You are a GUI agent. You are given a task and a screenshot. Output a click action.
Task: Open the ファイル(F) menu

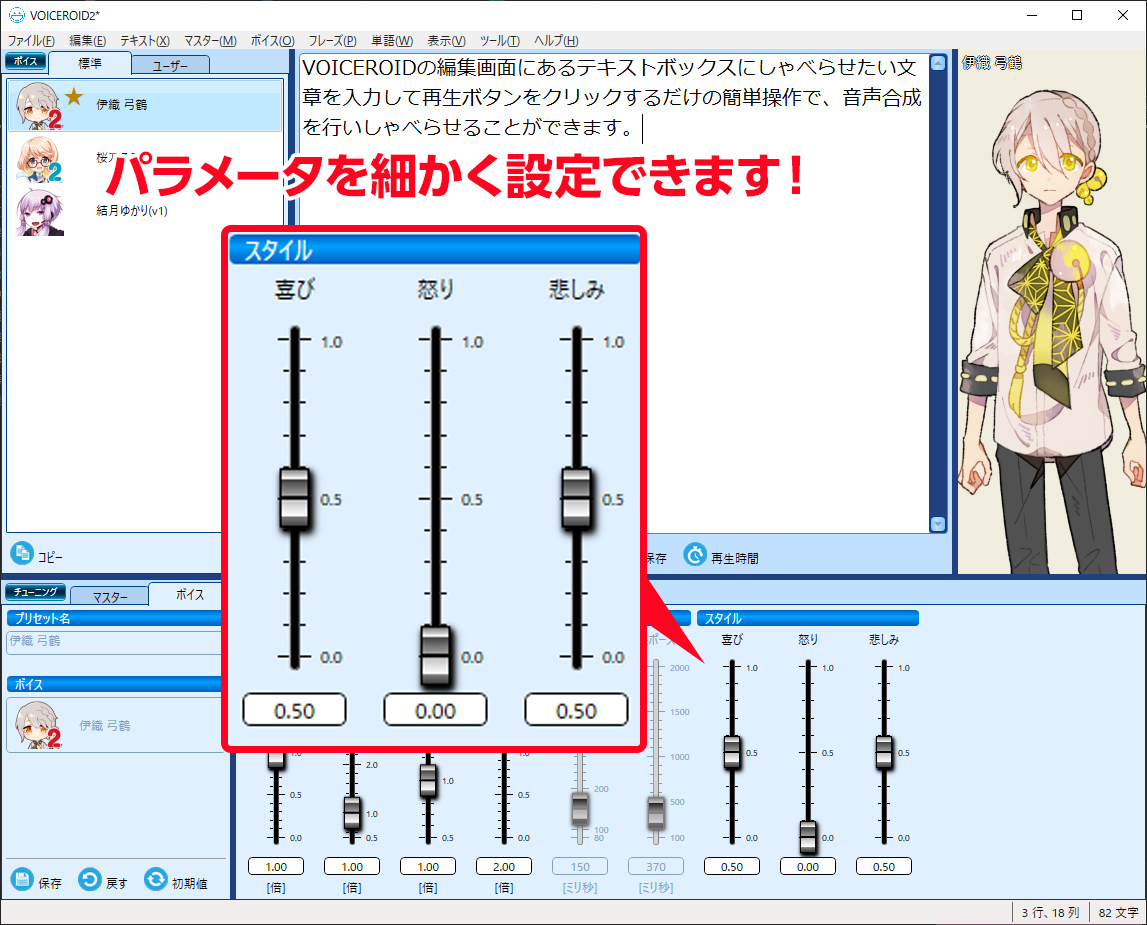(31, 41)
